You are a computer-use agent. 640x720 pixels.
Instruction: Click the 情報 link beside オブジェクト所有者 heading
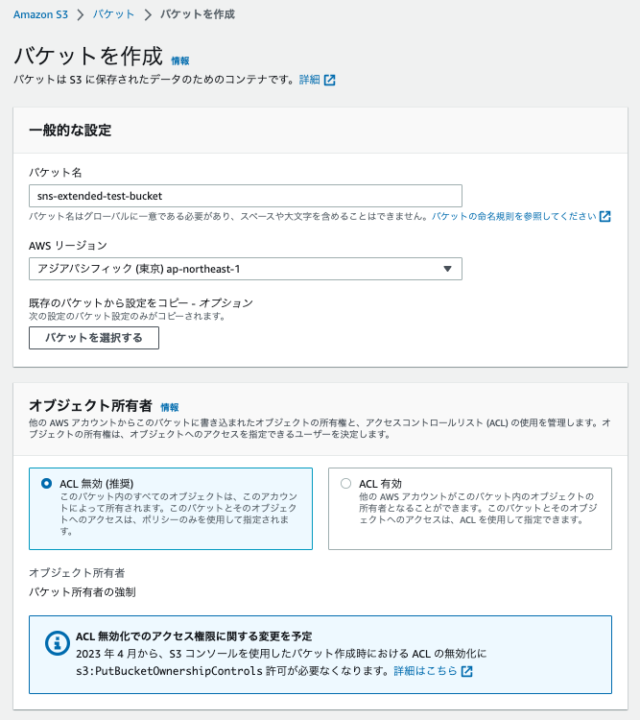pyautogui.click(x=169, y=407)
